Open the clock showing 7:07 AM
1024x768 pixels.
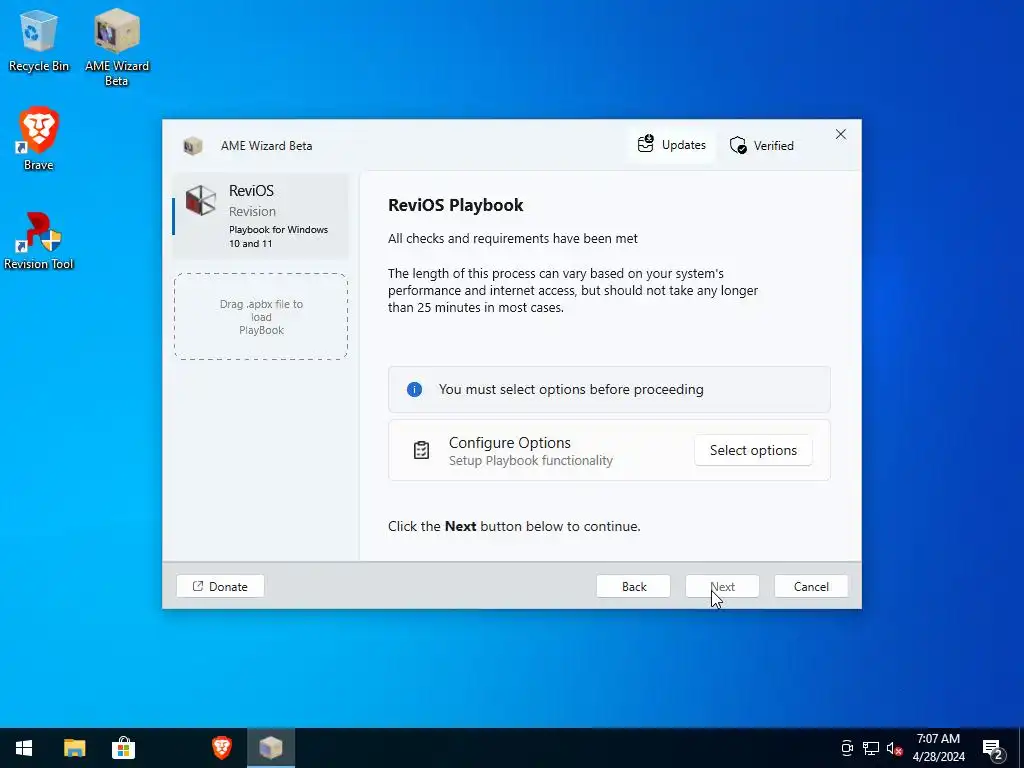coord(938,748)
